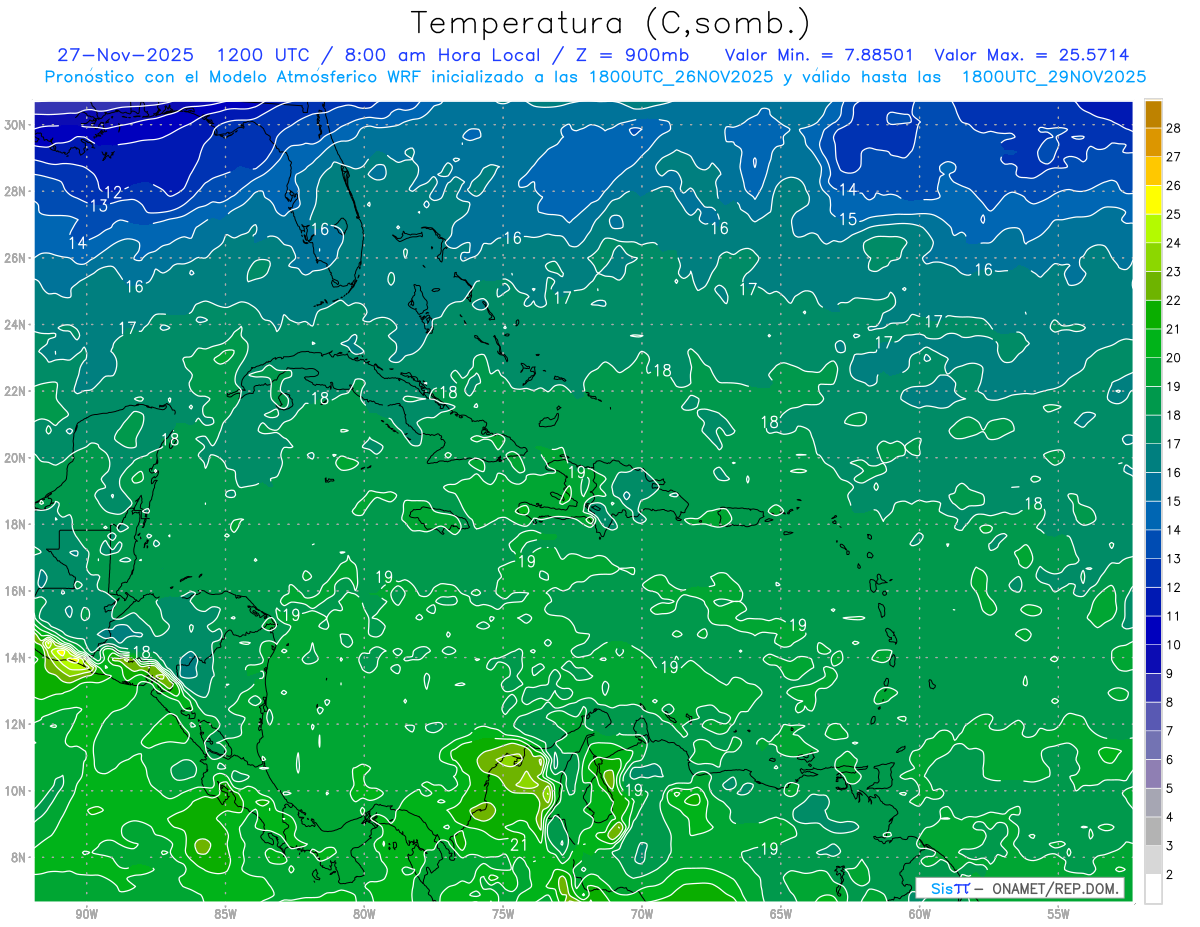This screenshot has height=927, width=1200.
Task: Select purple legend band between 5 and 6
Action: tap(1153, 774)
